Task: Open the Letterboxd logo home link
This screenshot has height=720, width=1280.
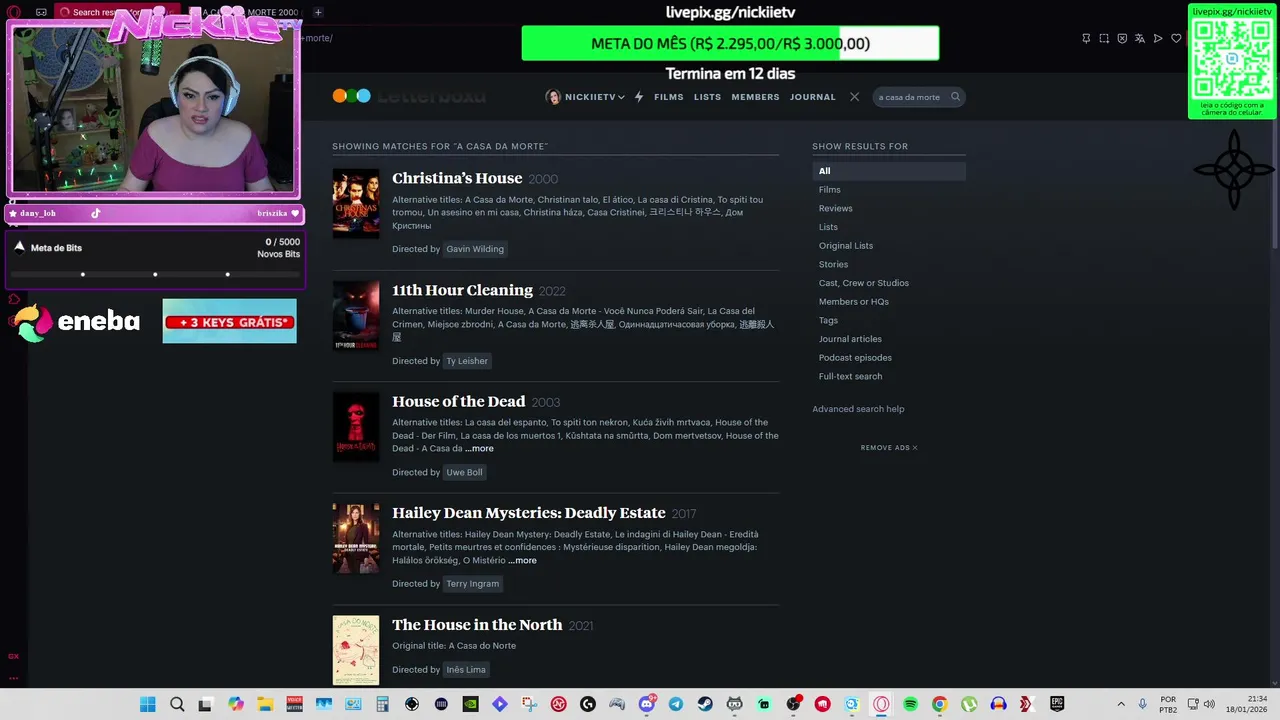Action: 409,96
